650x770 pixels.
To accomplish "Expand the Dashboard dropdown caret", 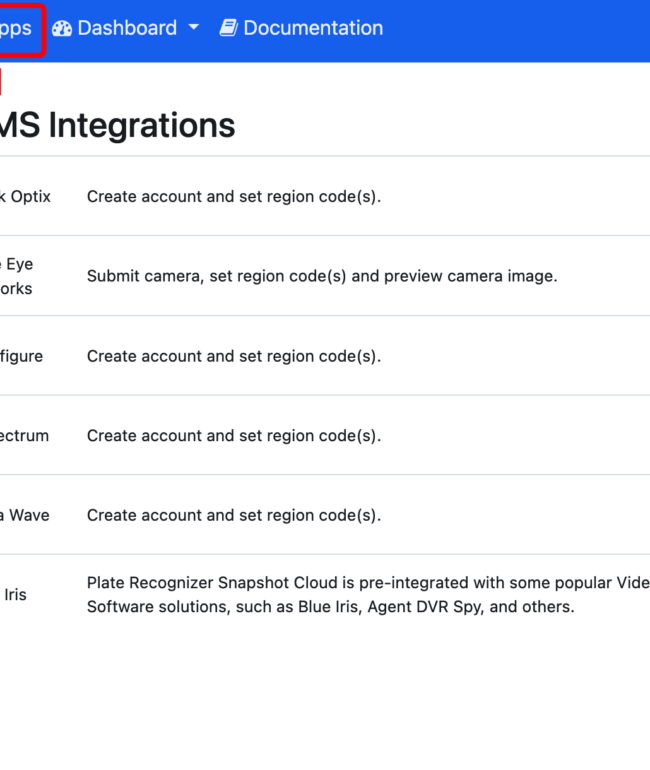I will [194, 28].
